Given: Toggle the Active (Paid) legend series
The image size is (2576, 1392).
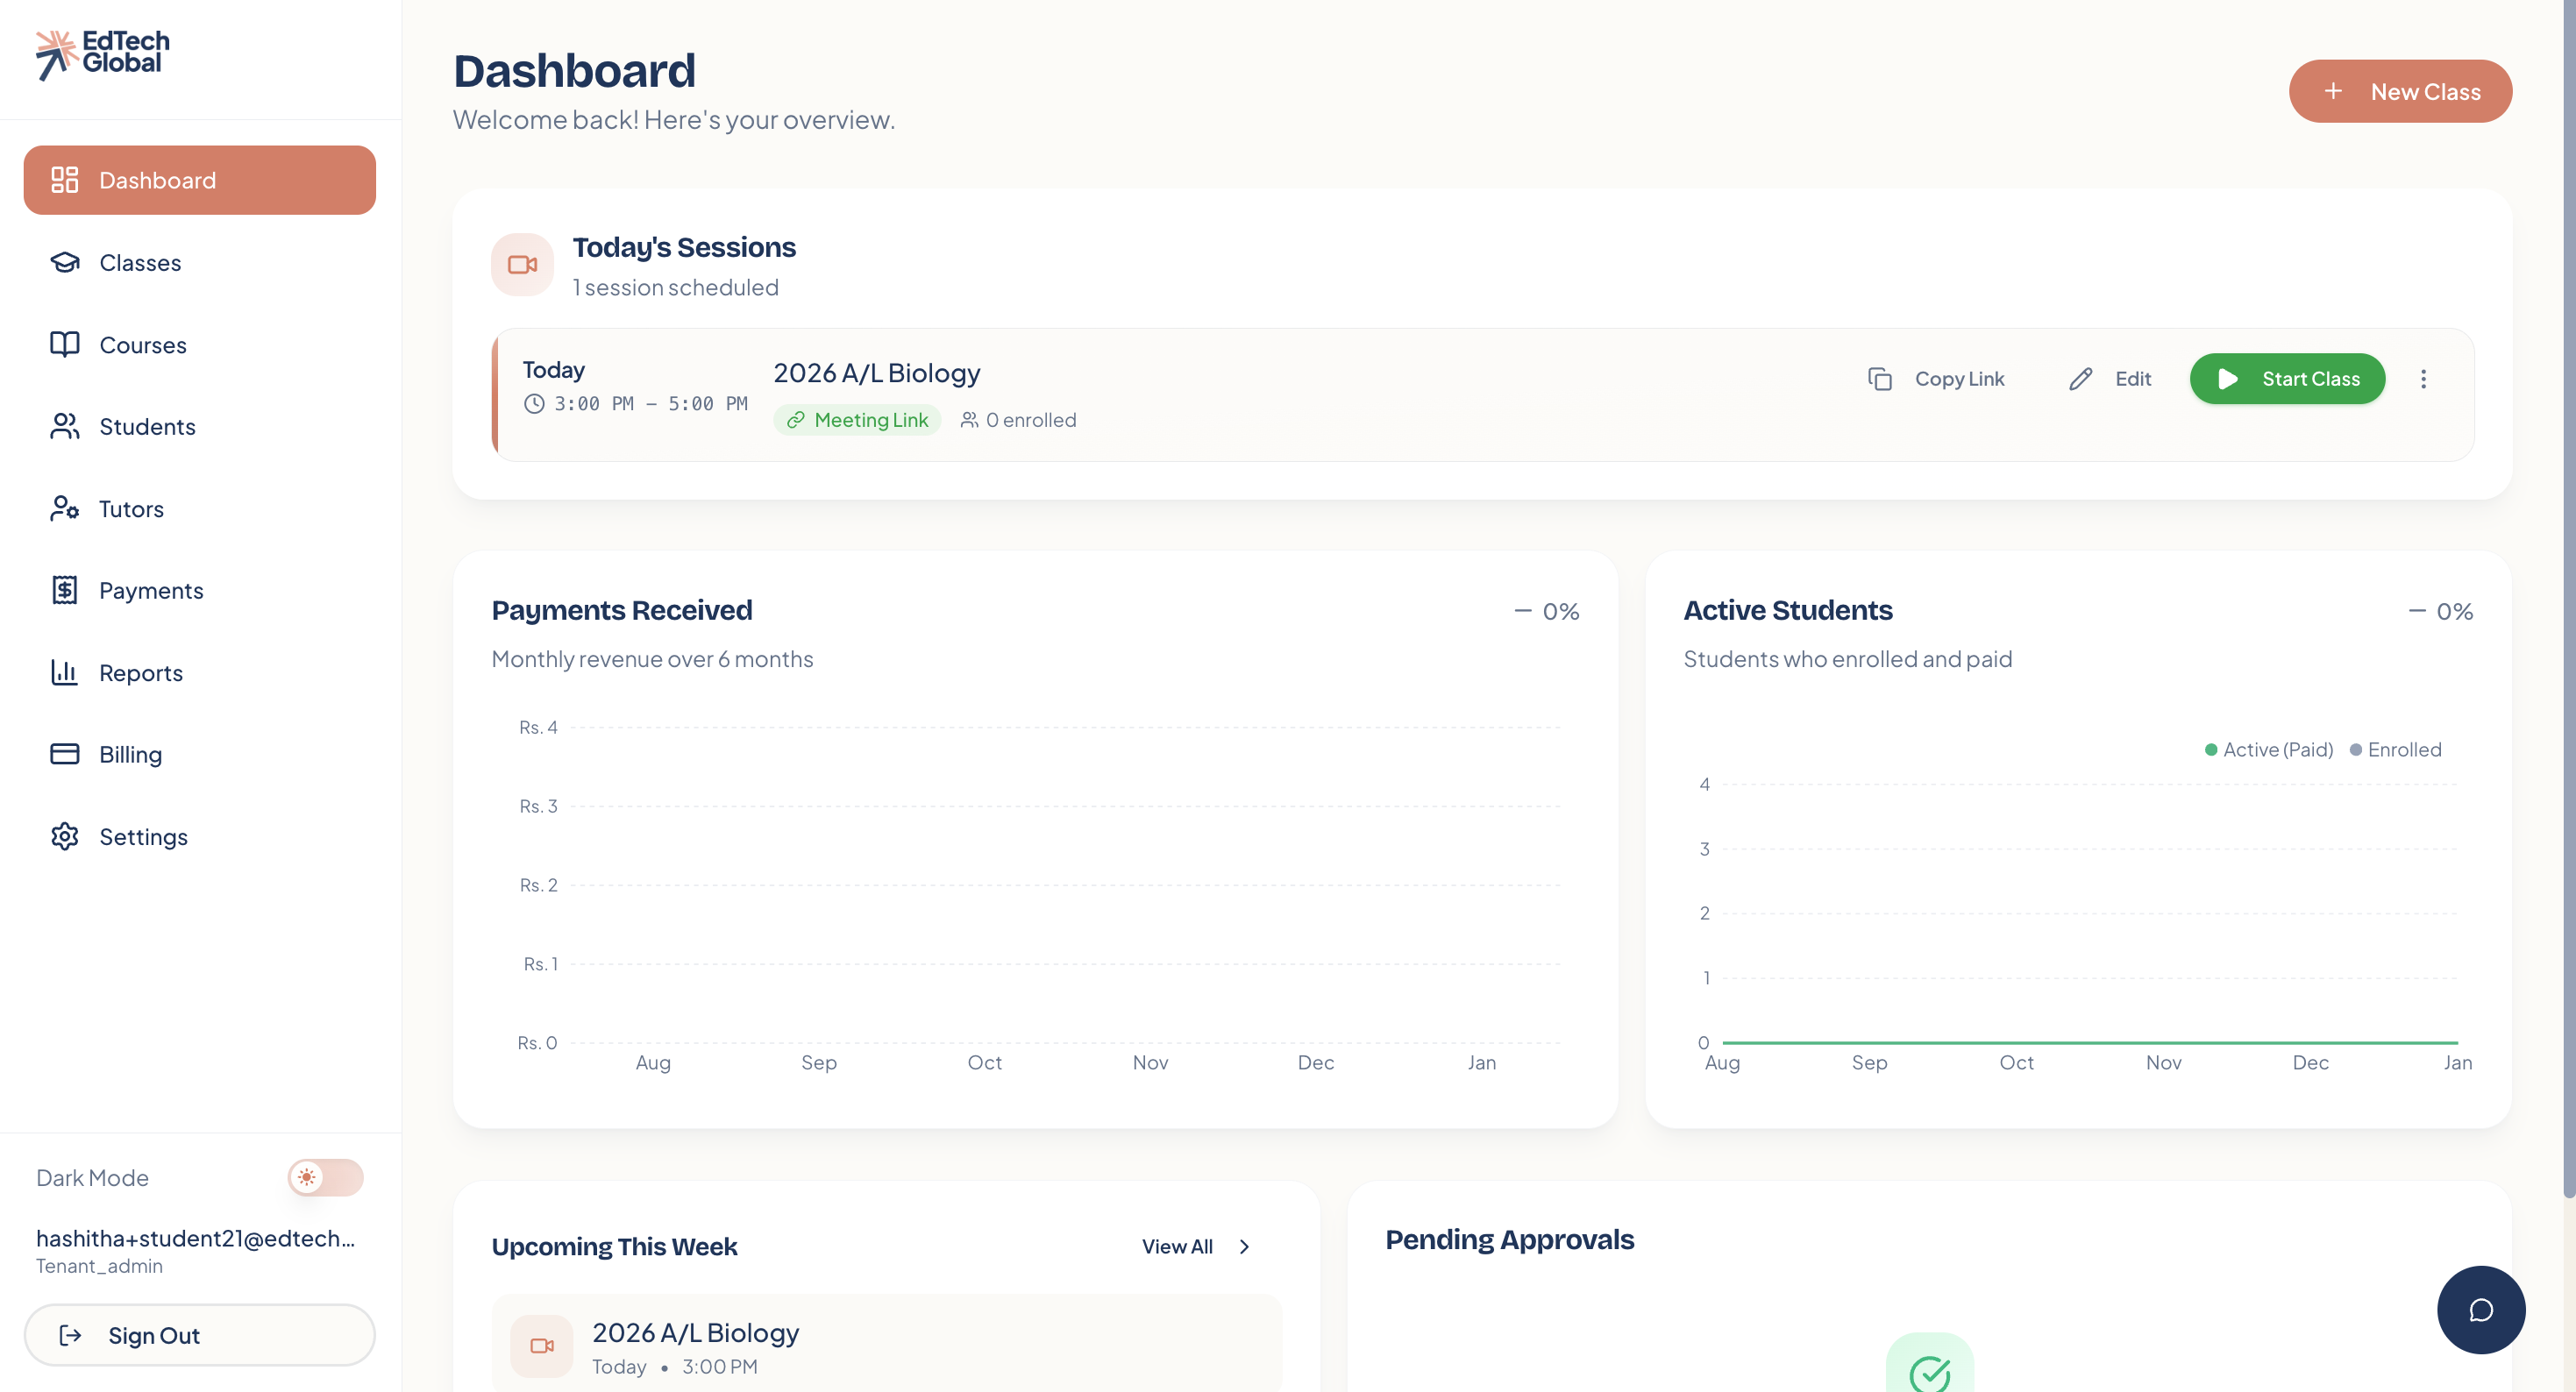Looking at the screenshot, I should (2268, 750).
